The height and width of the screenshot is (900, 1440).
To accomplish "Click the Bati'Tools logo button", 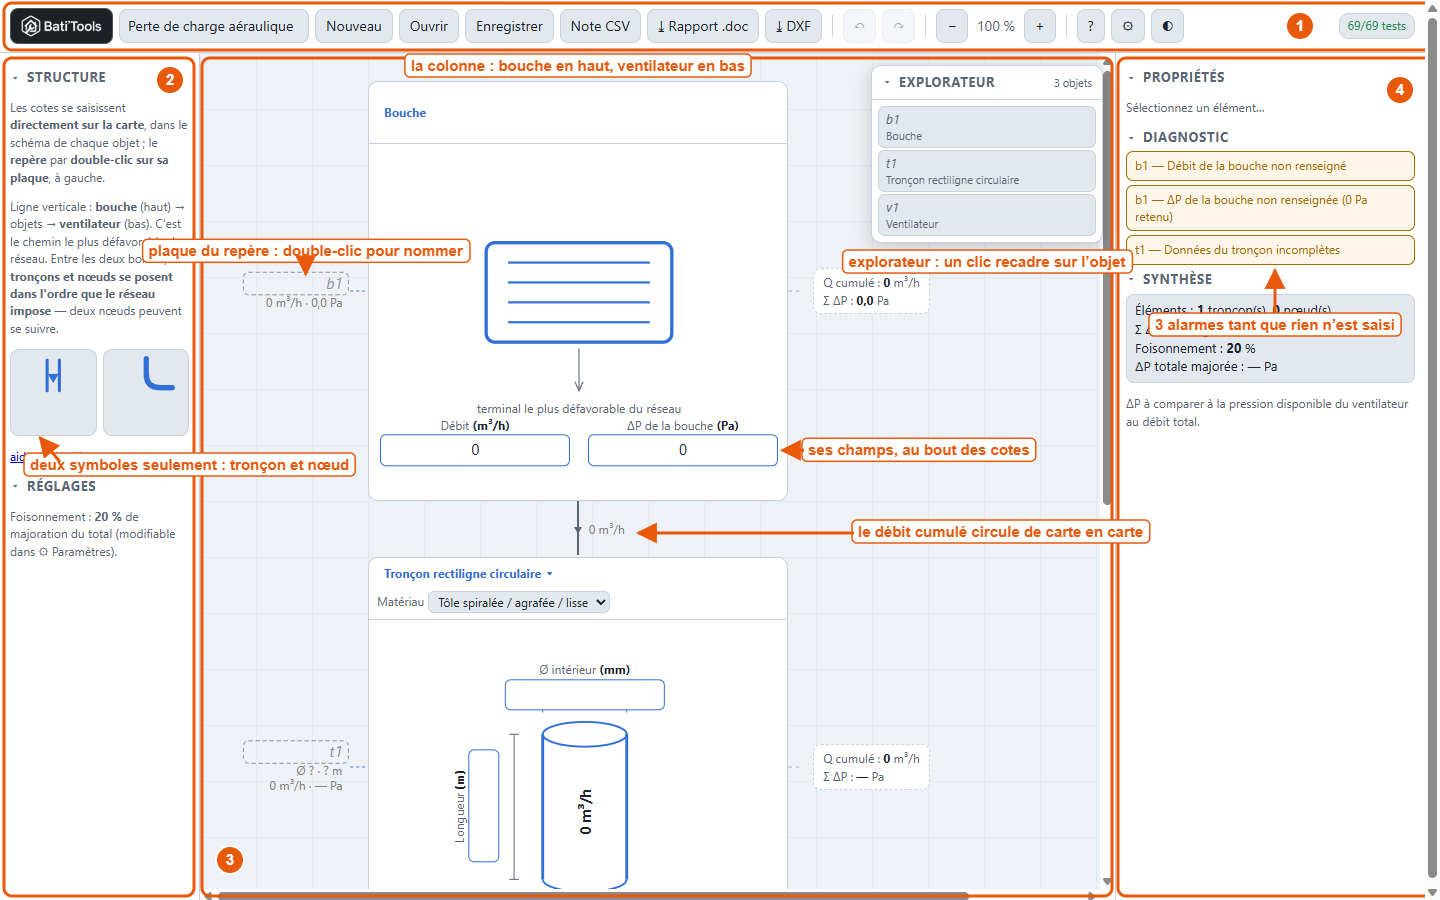I will (x=62, y=26).
